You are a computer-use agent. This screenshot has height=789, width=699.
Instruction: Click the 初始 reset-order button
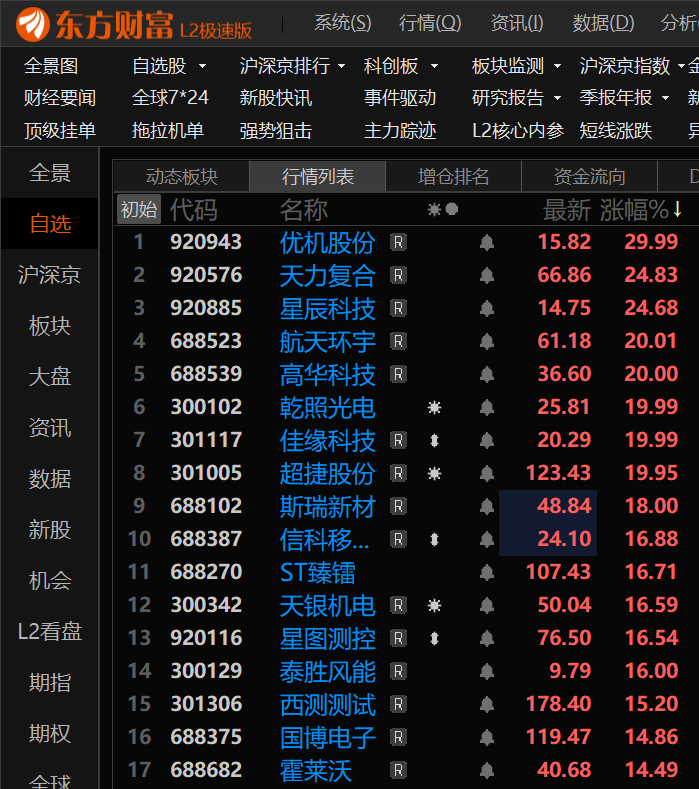pyautogui.click(x=139, y=209)
